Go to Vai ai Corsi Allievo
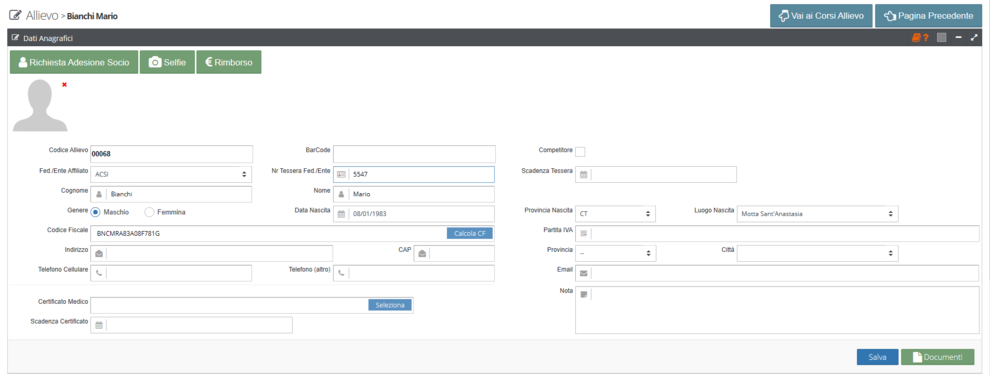This screenshot has height=377, width=990. pyautogui.click(x=821, y=16)
